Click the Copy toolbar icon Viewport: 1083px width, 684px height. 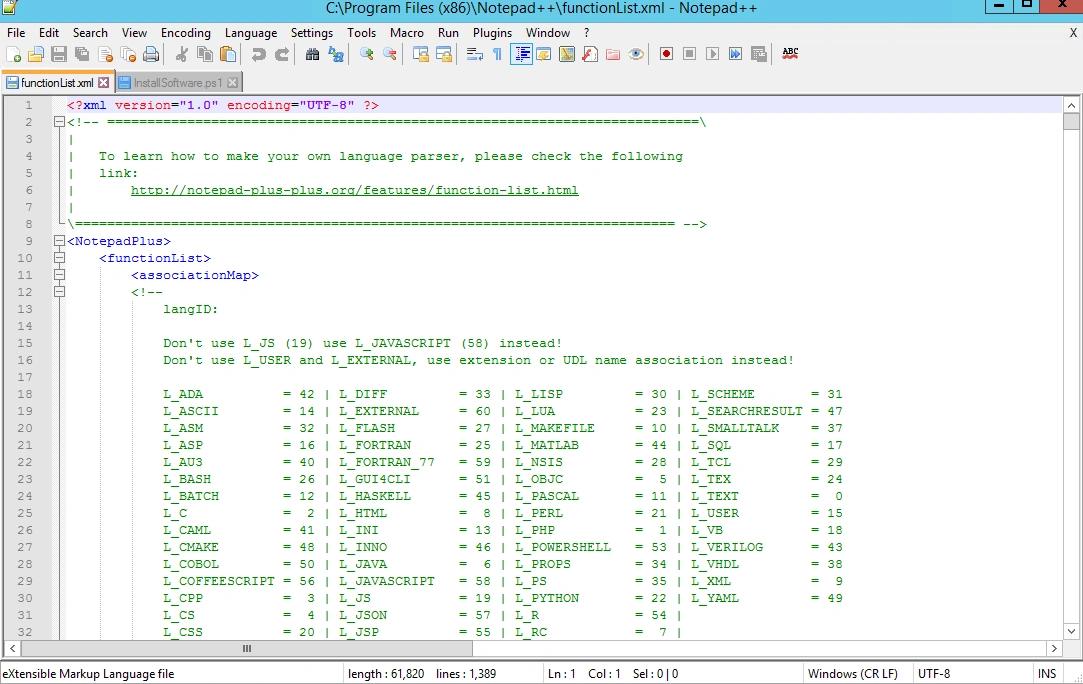coord(204,55)
